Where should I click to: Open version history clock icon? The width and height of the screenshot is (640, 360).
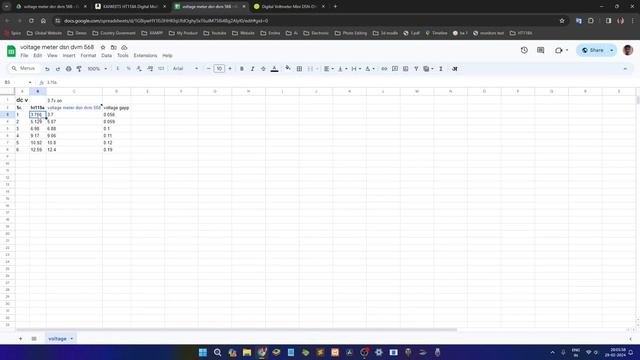[524, 50]
